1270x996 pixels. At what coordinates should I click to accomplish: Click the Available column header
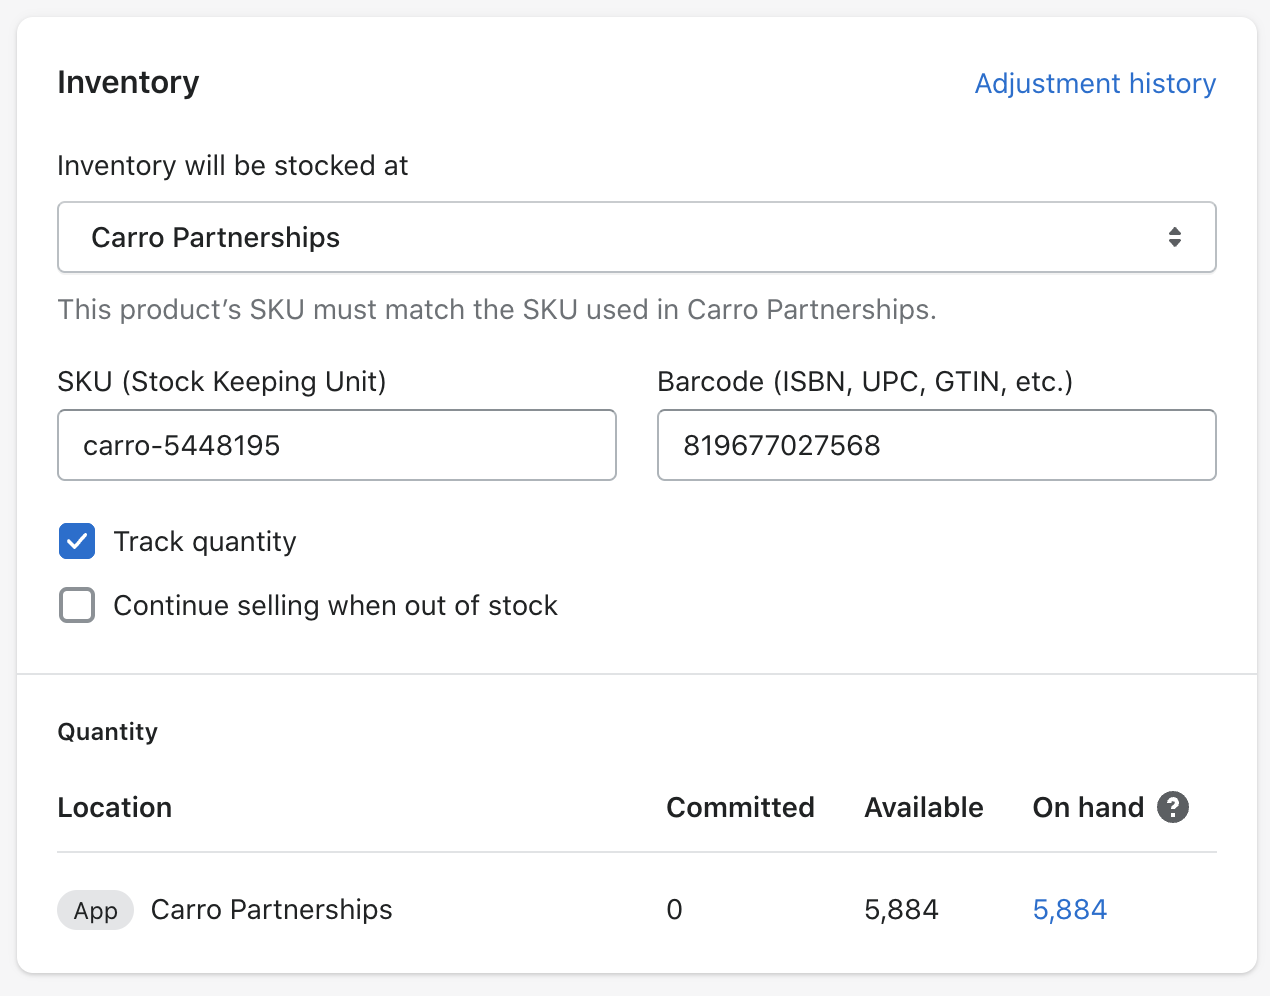pos(923,808)
